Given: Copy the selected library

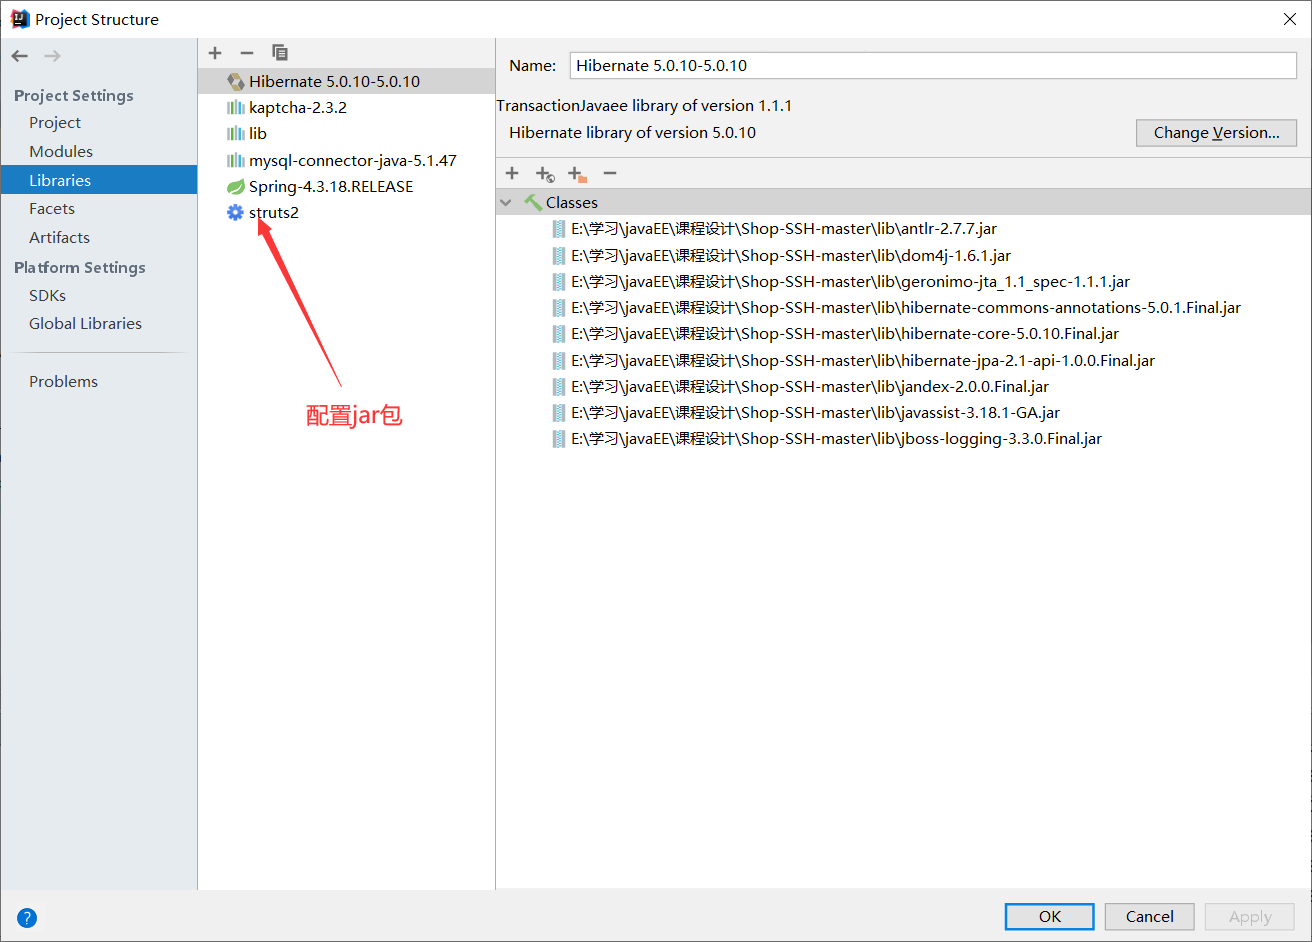Looking at the screenshot, I should [x=280, y=52].
